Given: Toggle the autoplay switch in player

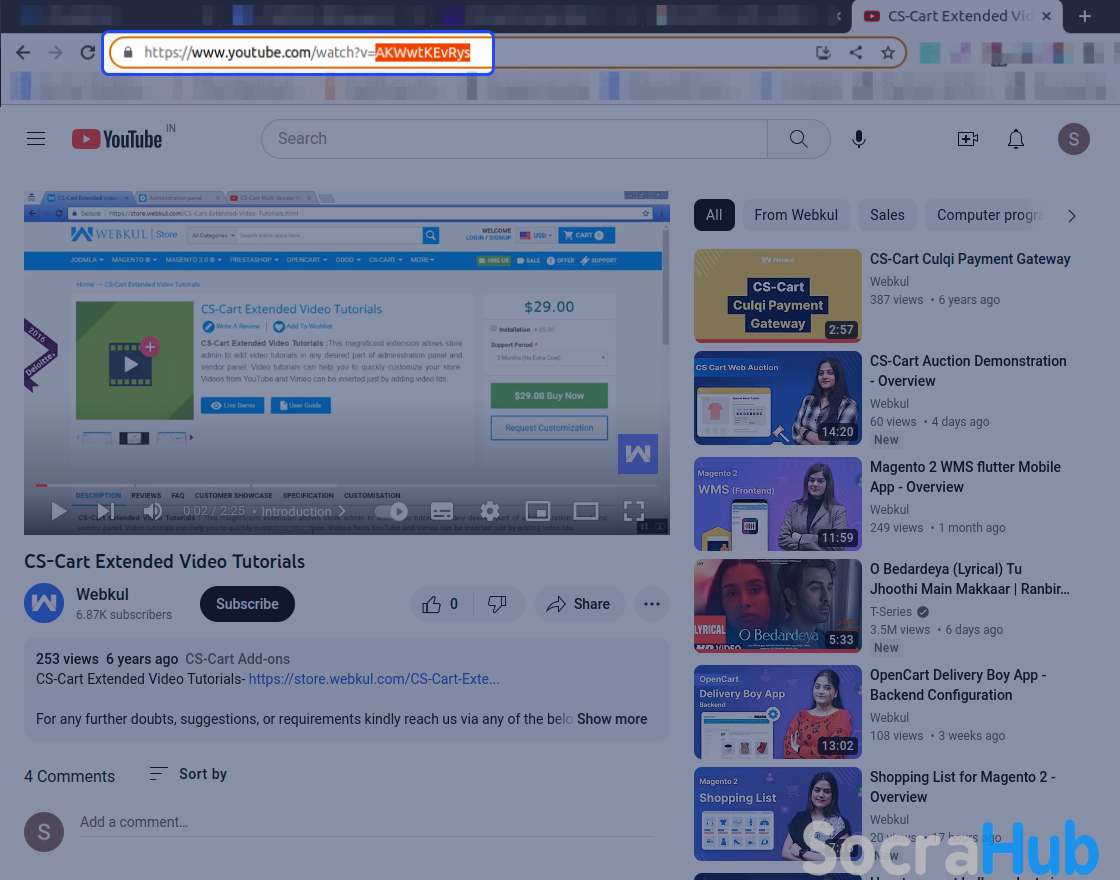Looking at the screenshot, I should tap(392, 511).
